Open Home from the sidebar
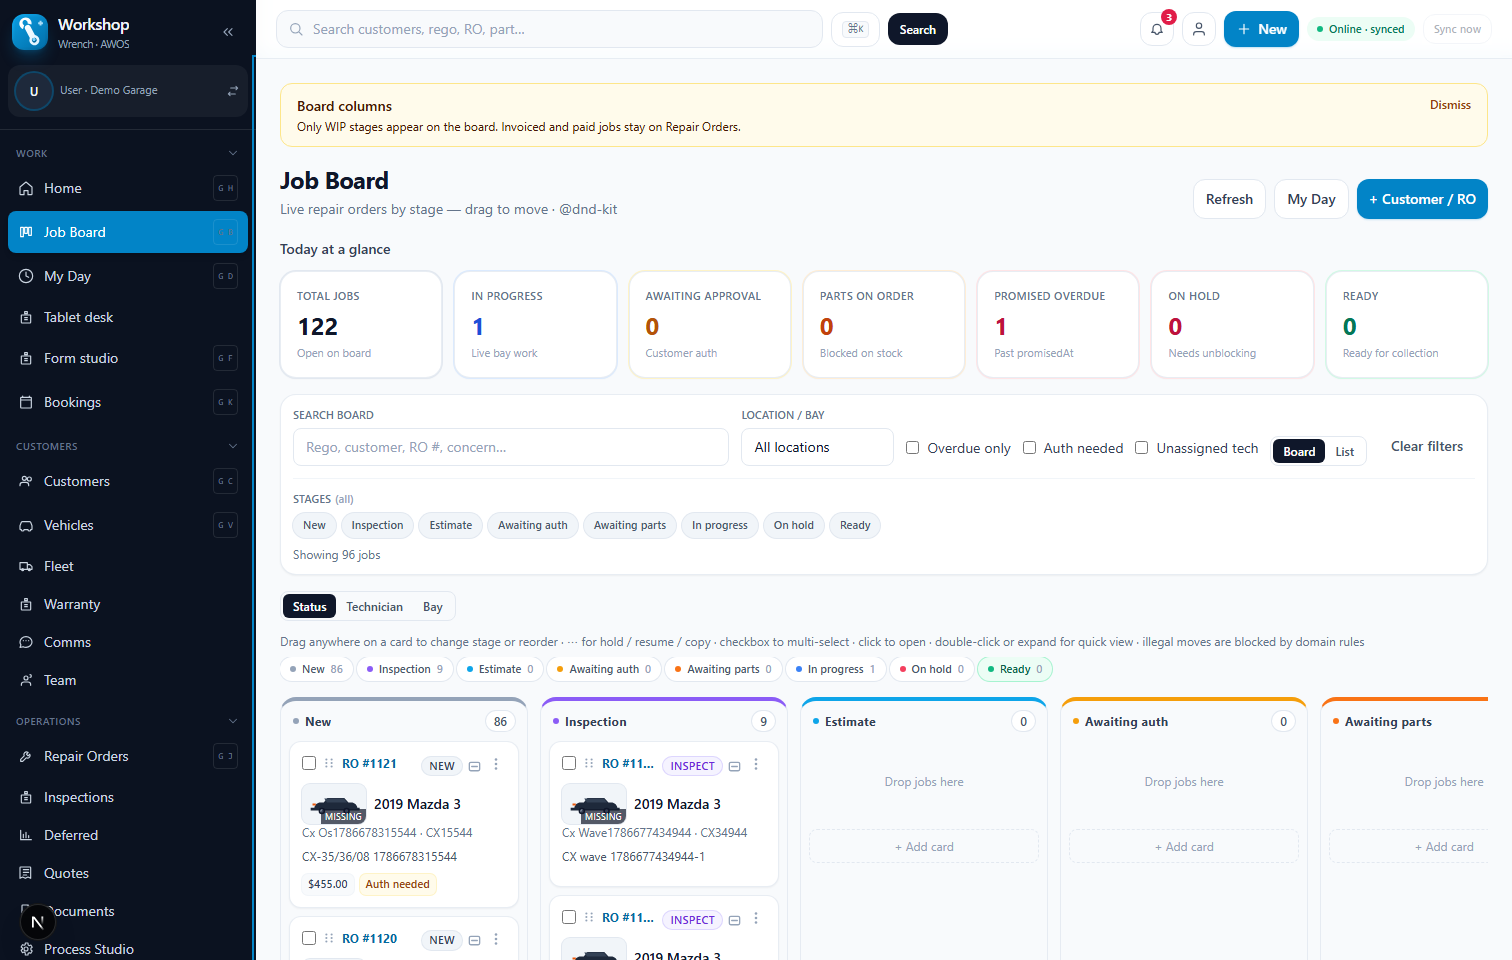This screenshot has width=1512, height=960. (x=128, y=188)
